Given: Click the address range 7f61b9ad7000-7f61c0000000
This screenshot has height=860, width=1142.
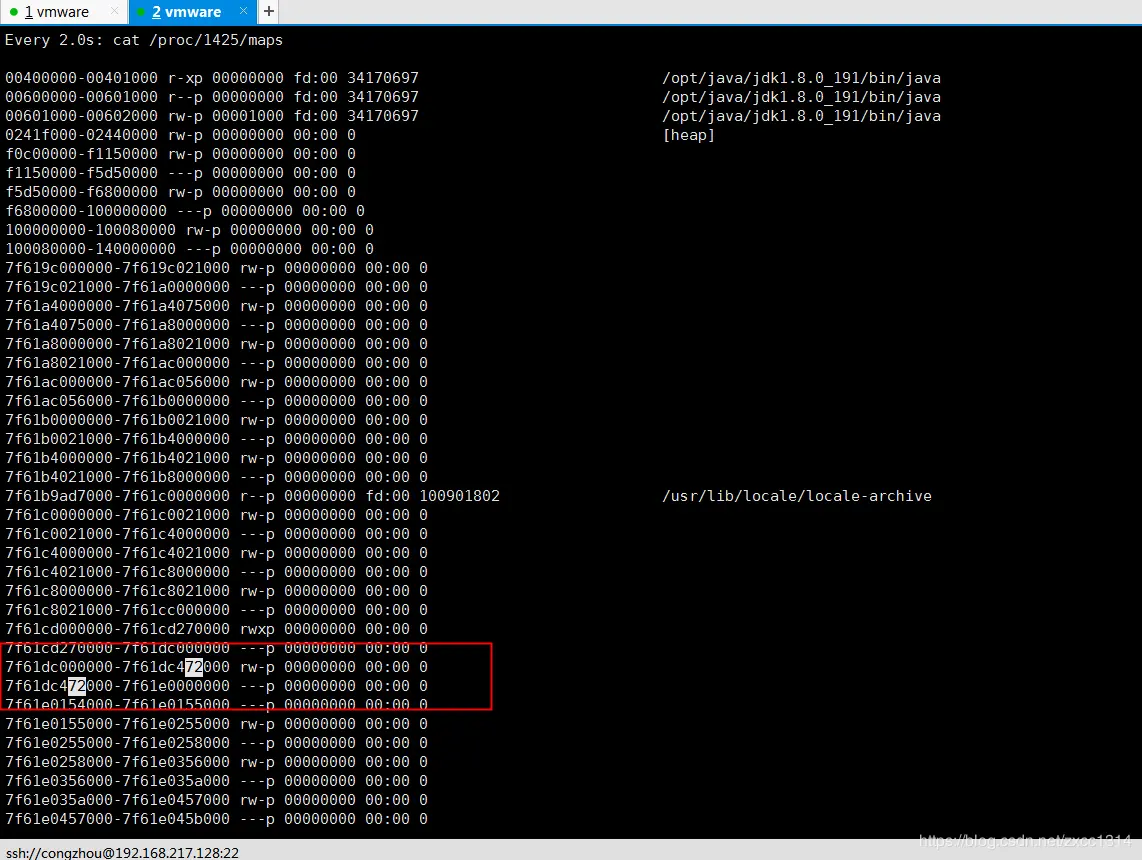Looking at the screenshot, I should click(117, 496).
